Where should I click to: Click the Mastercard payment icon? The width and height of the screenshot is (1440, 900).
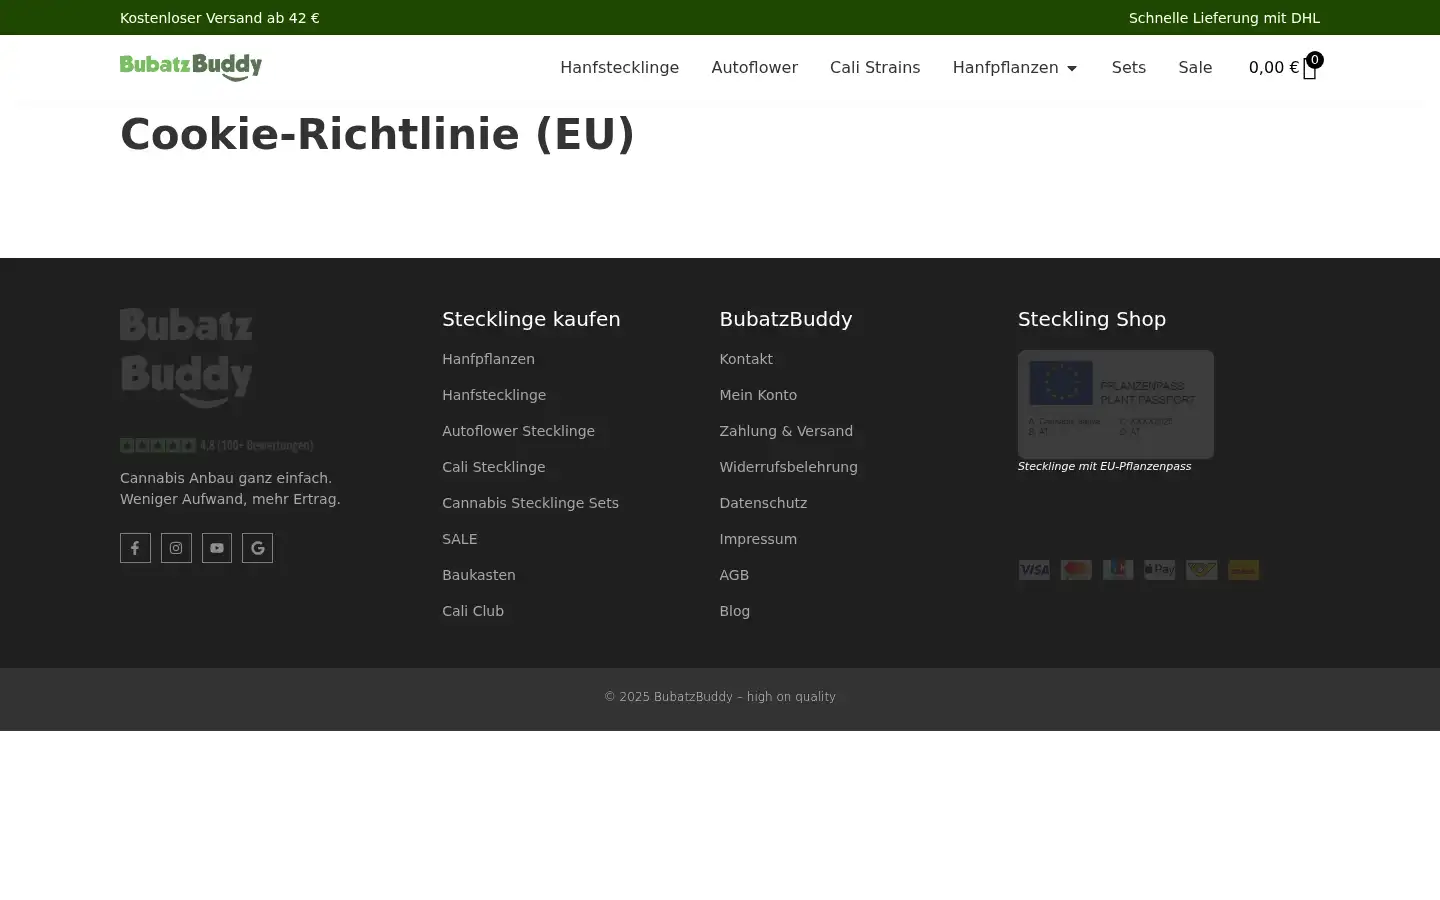[x=1076, y=570]
